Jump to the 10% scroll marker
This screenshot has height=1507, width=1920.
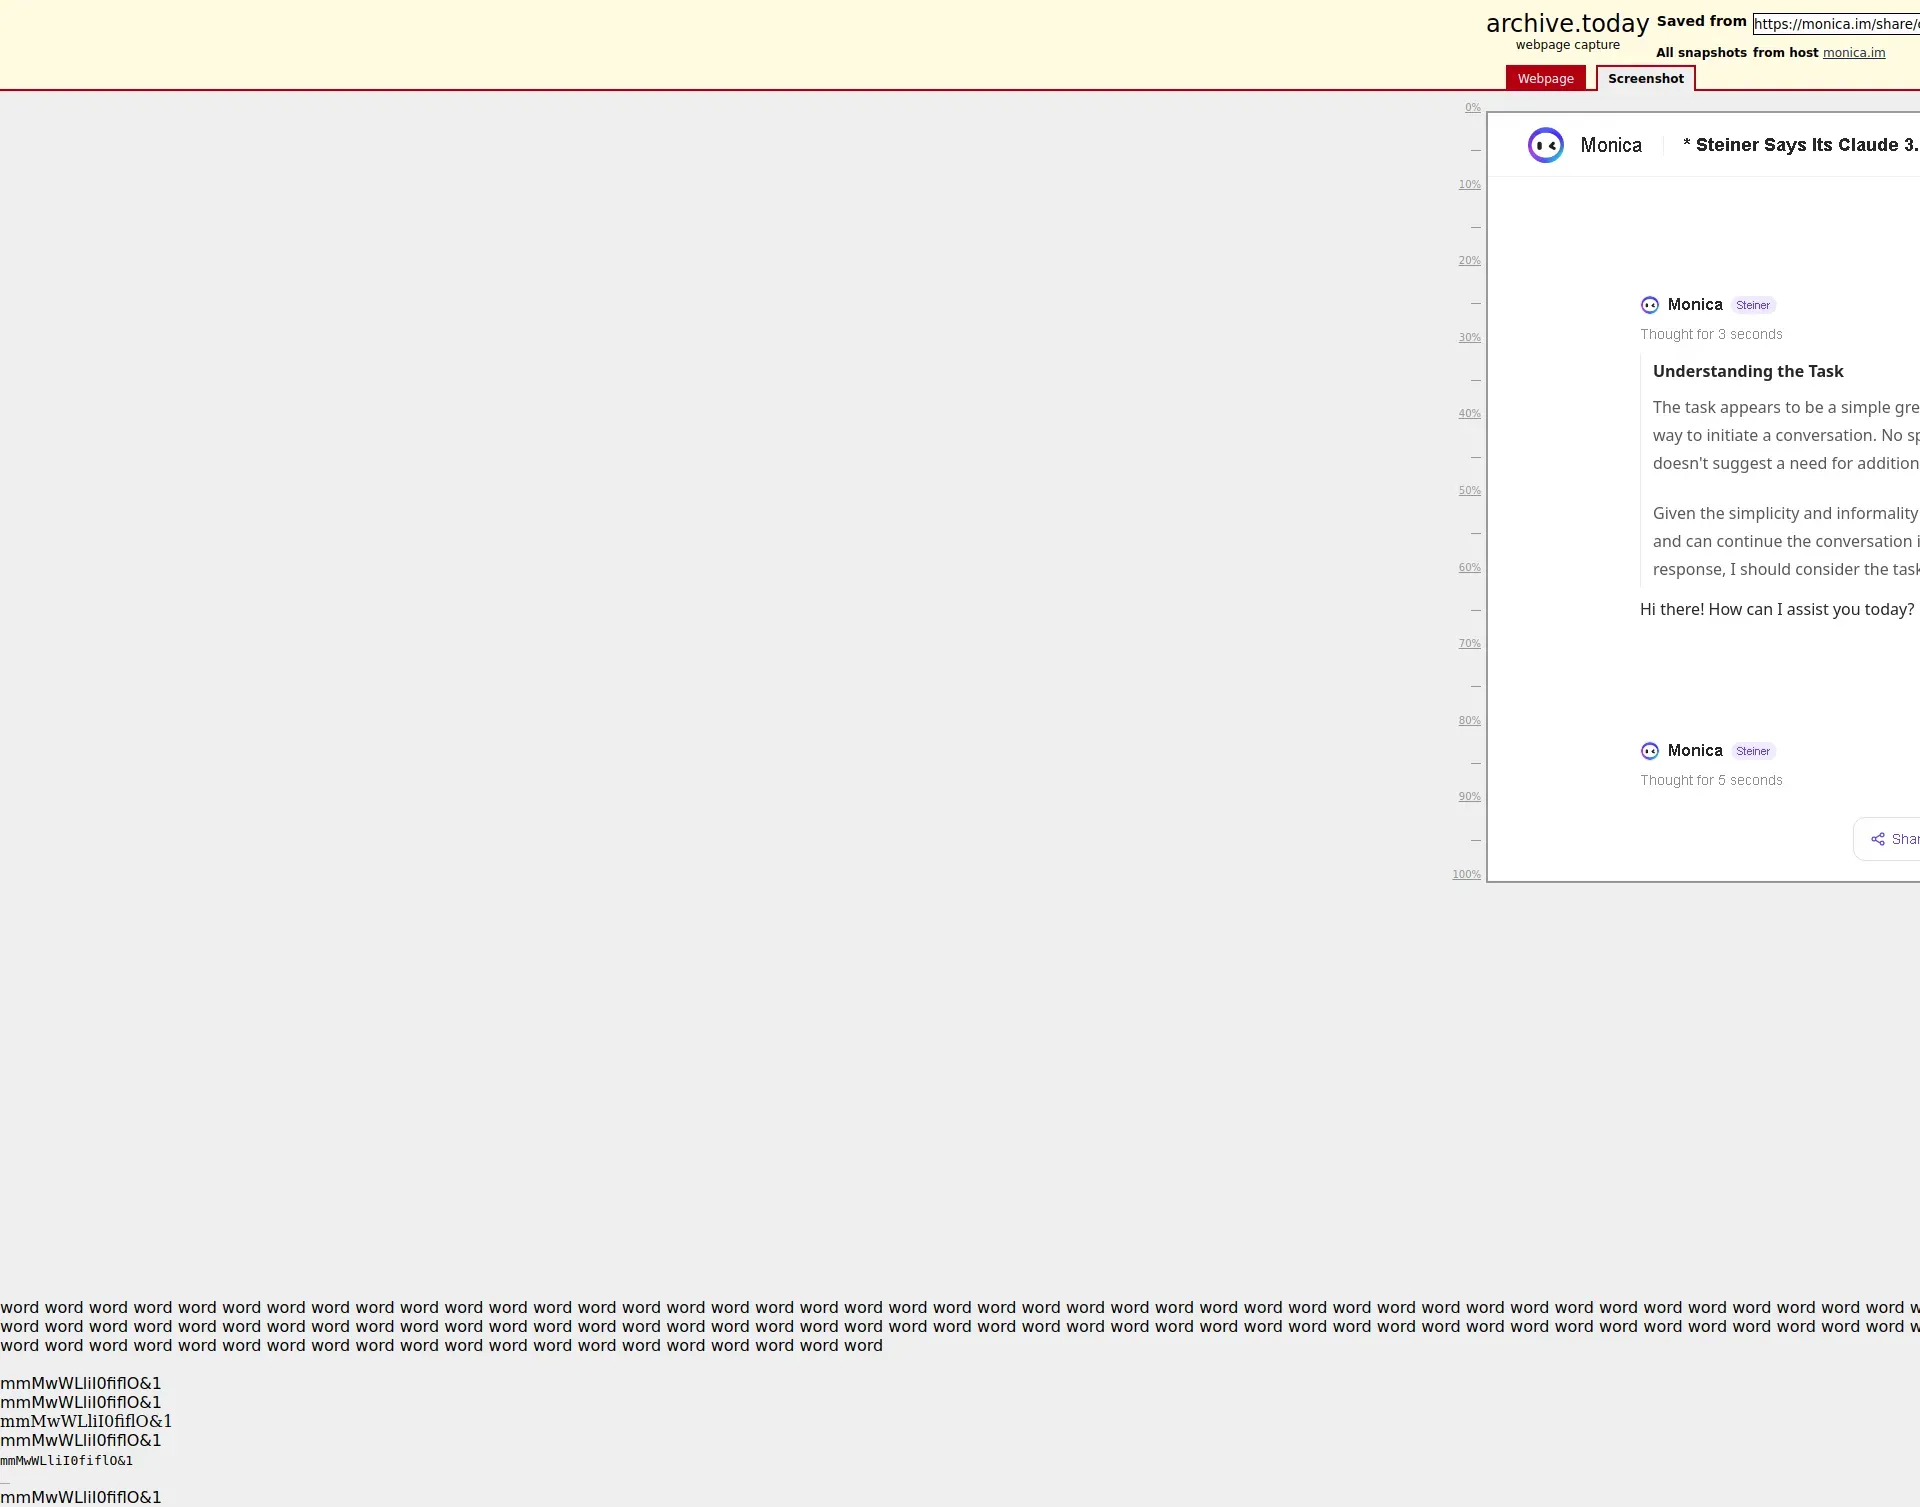coord(1469,185)
